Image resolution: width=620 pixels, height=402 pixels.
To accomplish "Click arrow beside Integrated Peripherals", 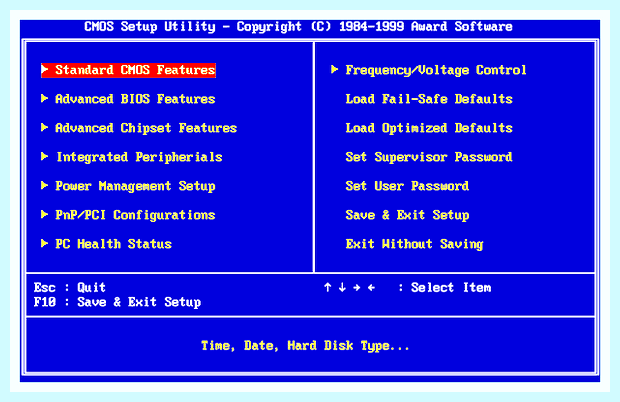I will pyautogui.click(x=45, y=157).
